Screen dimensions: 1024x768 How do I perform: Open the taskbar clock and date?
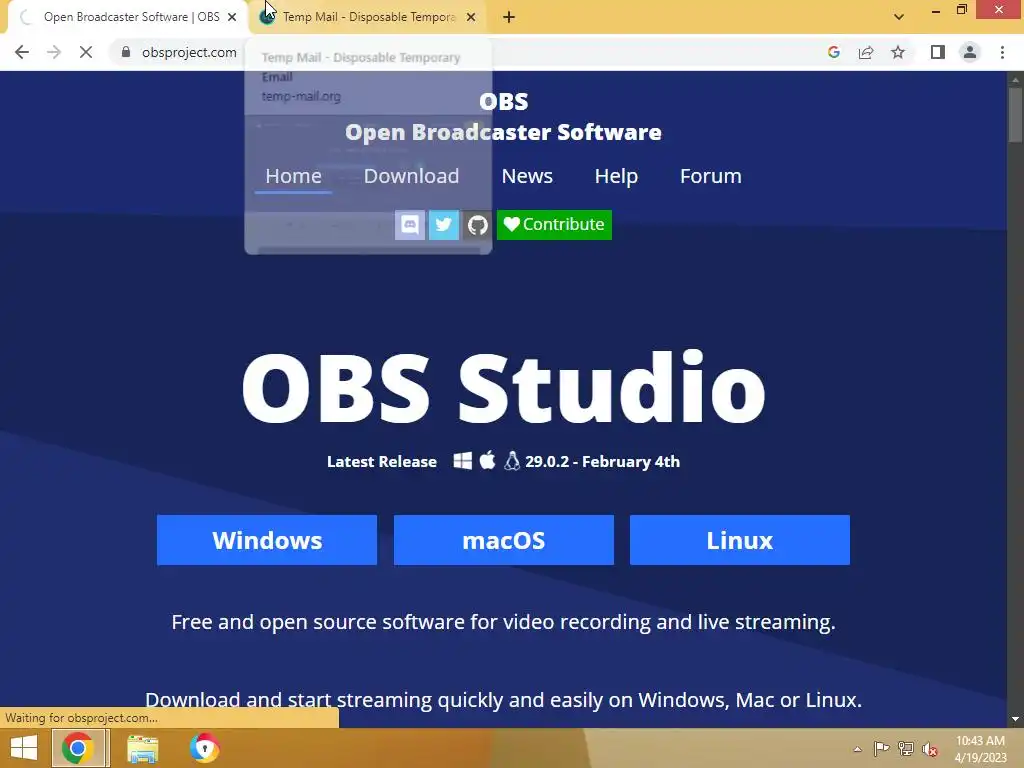pos(980,749)
